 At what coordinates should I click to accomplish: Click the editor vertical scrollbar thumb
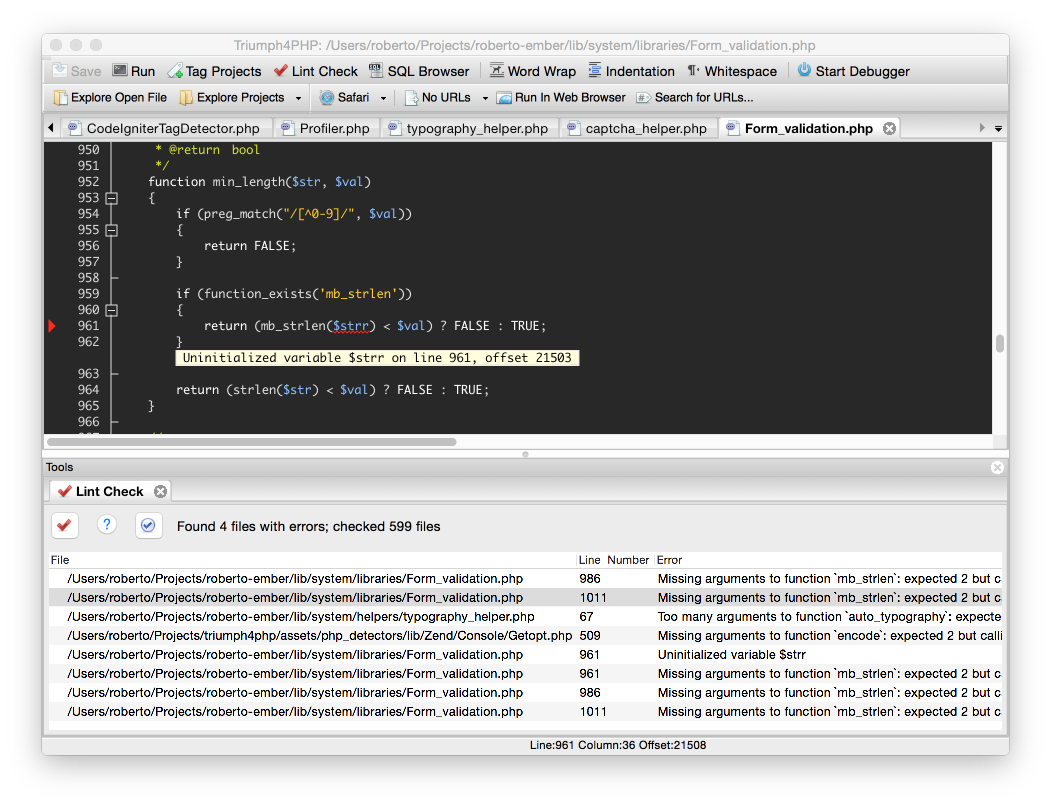click(x=999, y=343)
